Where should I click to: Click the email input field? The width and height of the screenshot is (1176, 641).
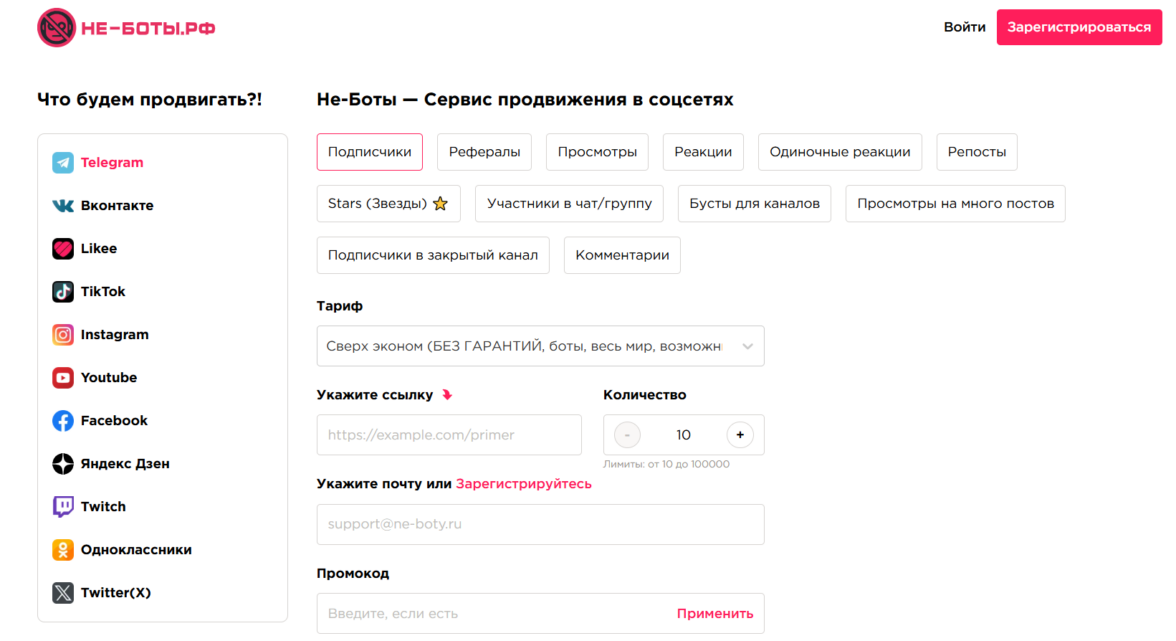pos(540,524)
